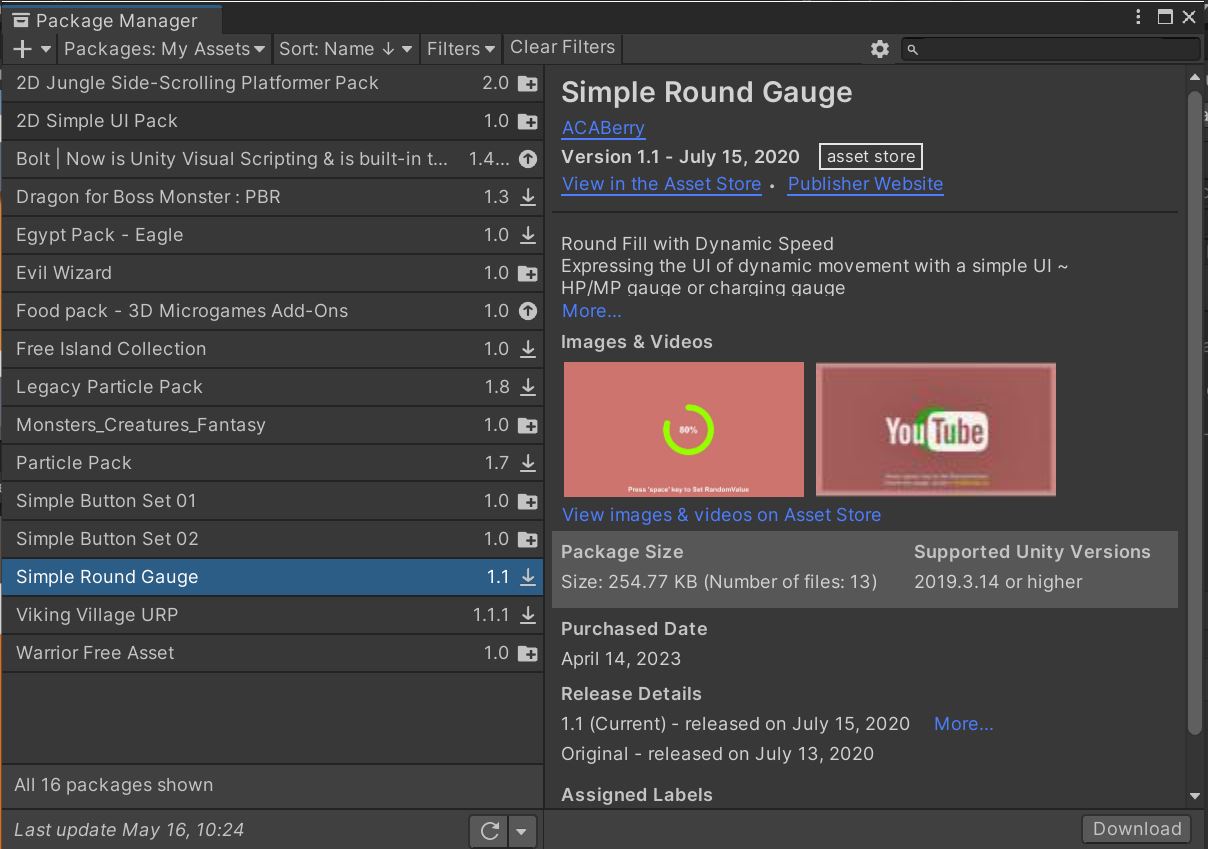Click the scroll up arrow in details pane
Image resolution: width=1208 pixels, height=849 pixels.
1194,76
